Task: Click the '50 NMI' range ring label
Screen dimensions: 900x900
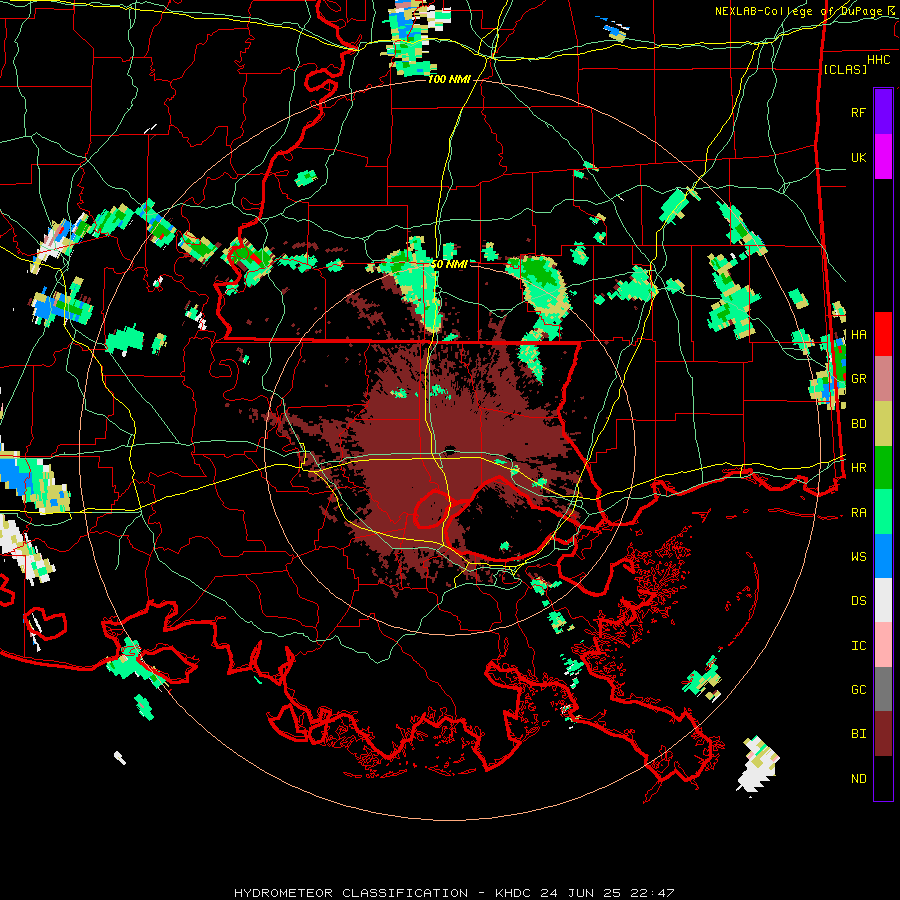Action: [x=449, y=264]
